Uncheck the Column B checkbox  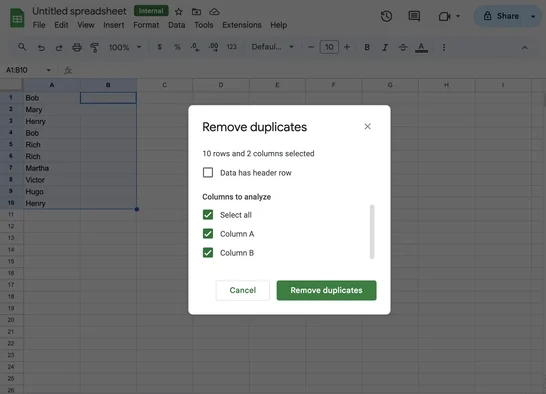tap(208, 253)
